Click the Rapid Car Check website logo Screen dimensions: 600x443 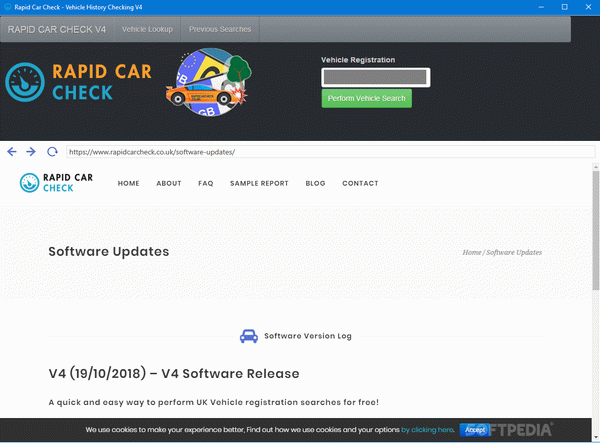[x=57, y=183]
